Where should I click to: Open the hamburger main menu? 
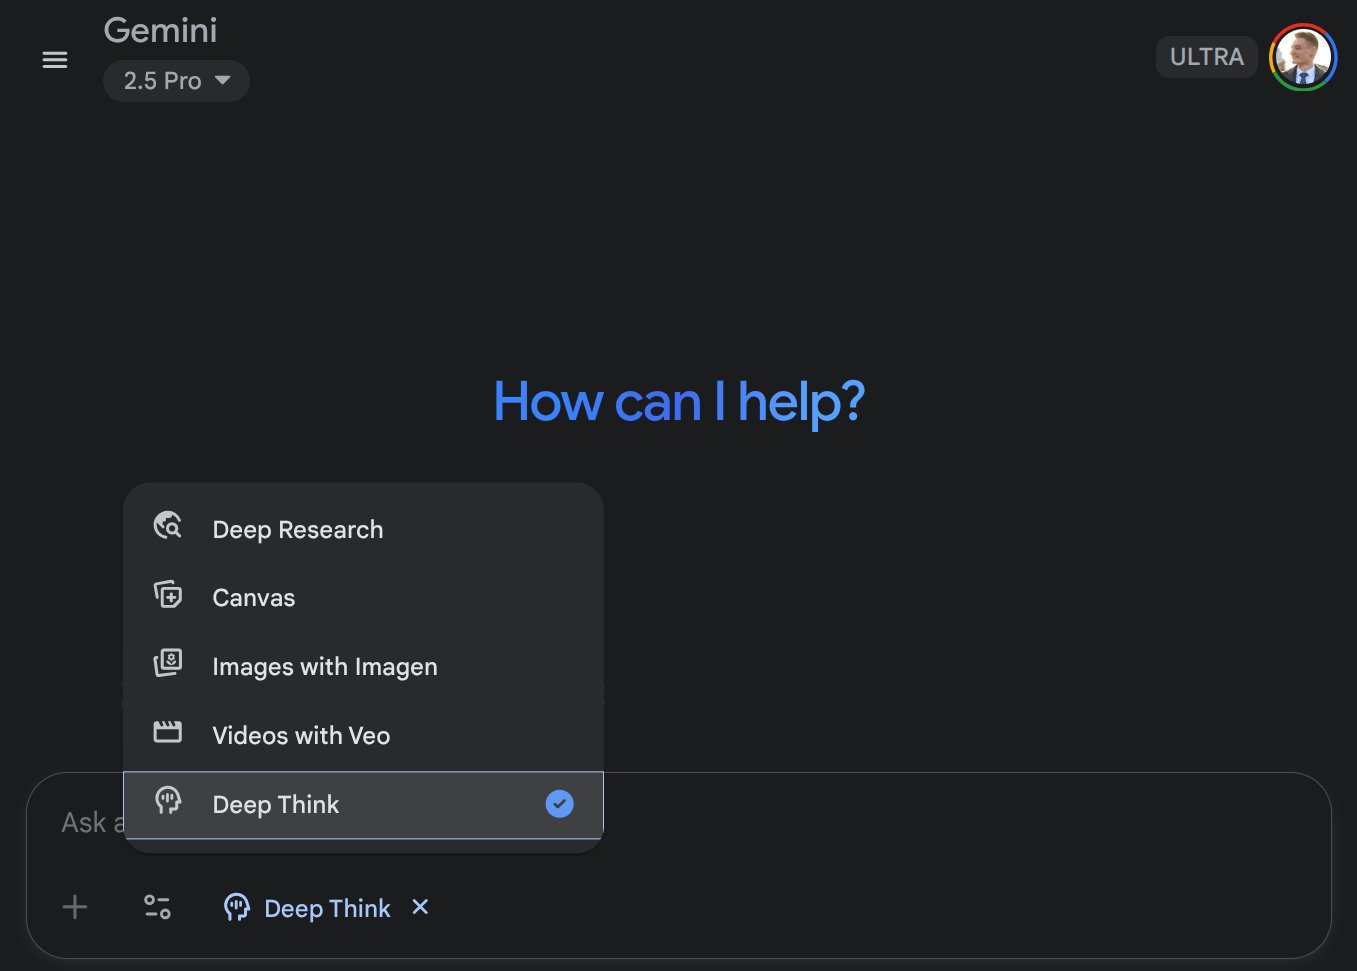[55, 60]
